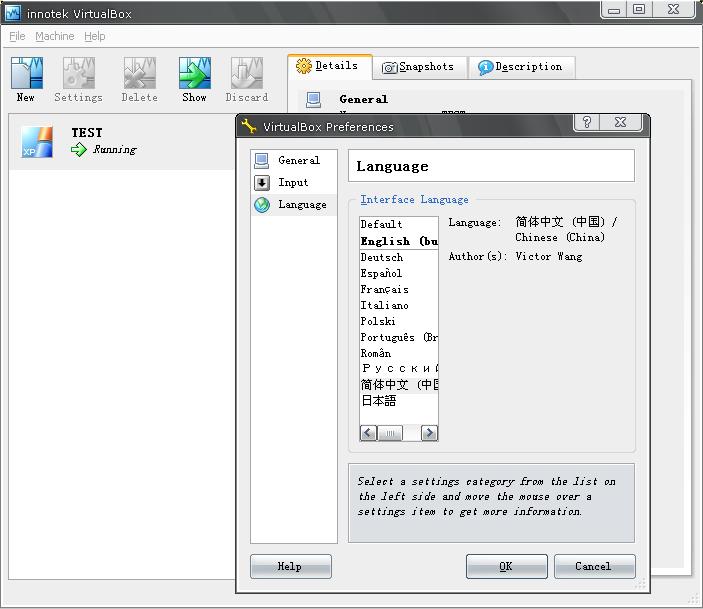Open the Help menu in menu bar
The height and width of the screenshot is (609, 703).
(x=95, y=36)
